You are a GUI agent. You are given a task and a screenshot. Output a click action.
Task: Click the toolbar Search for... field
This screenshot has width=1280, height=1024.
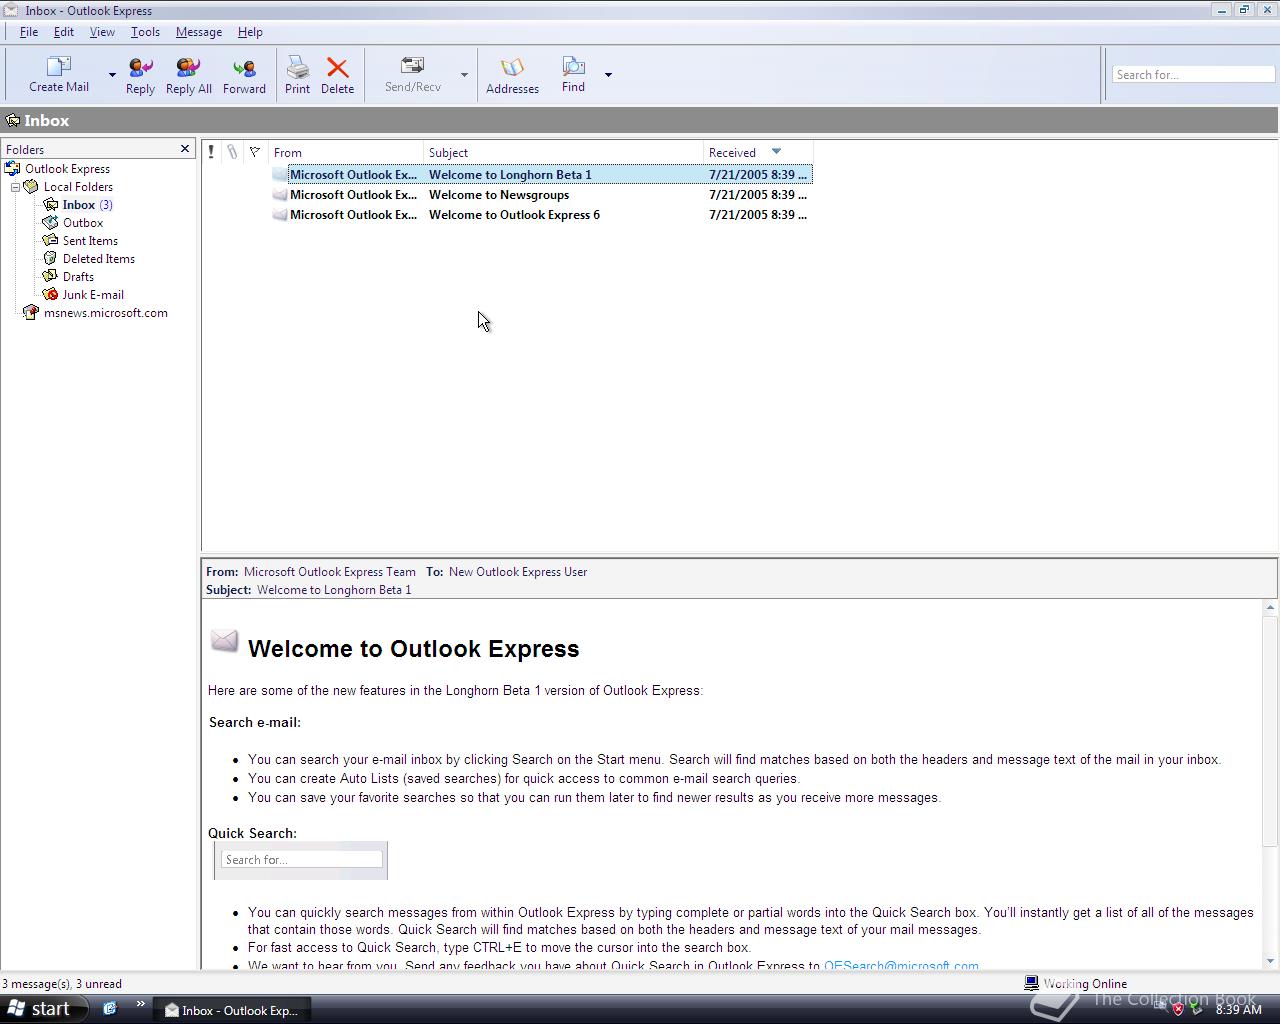pyautogui.click(x=1193, y=75)
